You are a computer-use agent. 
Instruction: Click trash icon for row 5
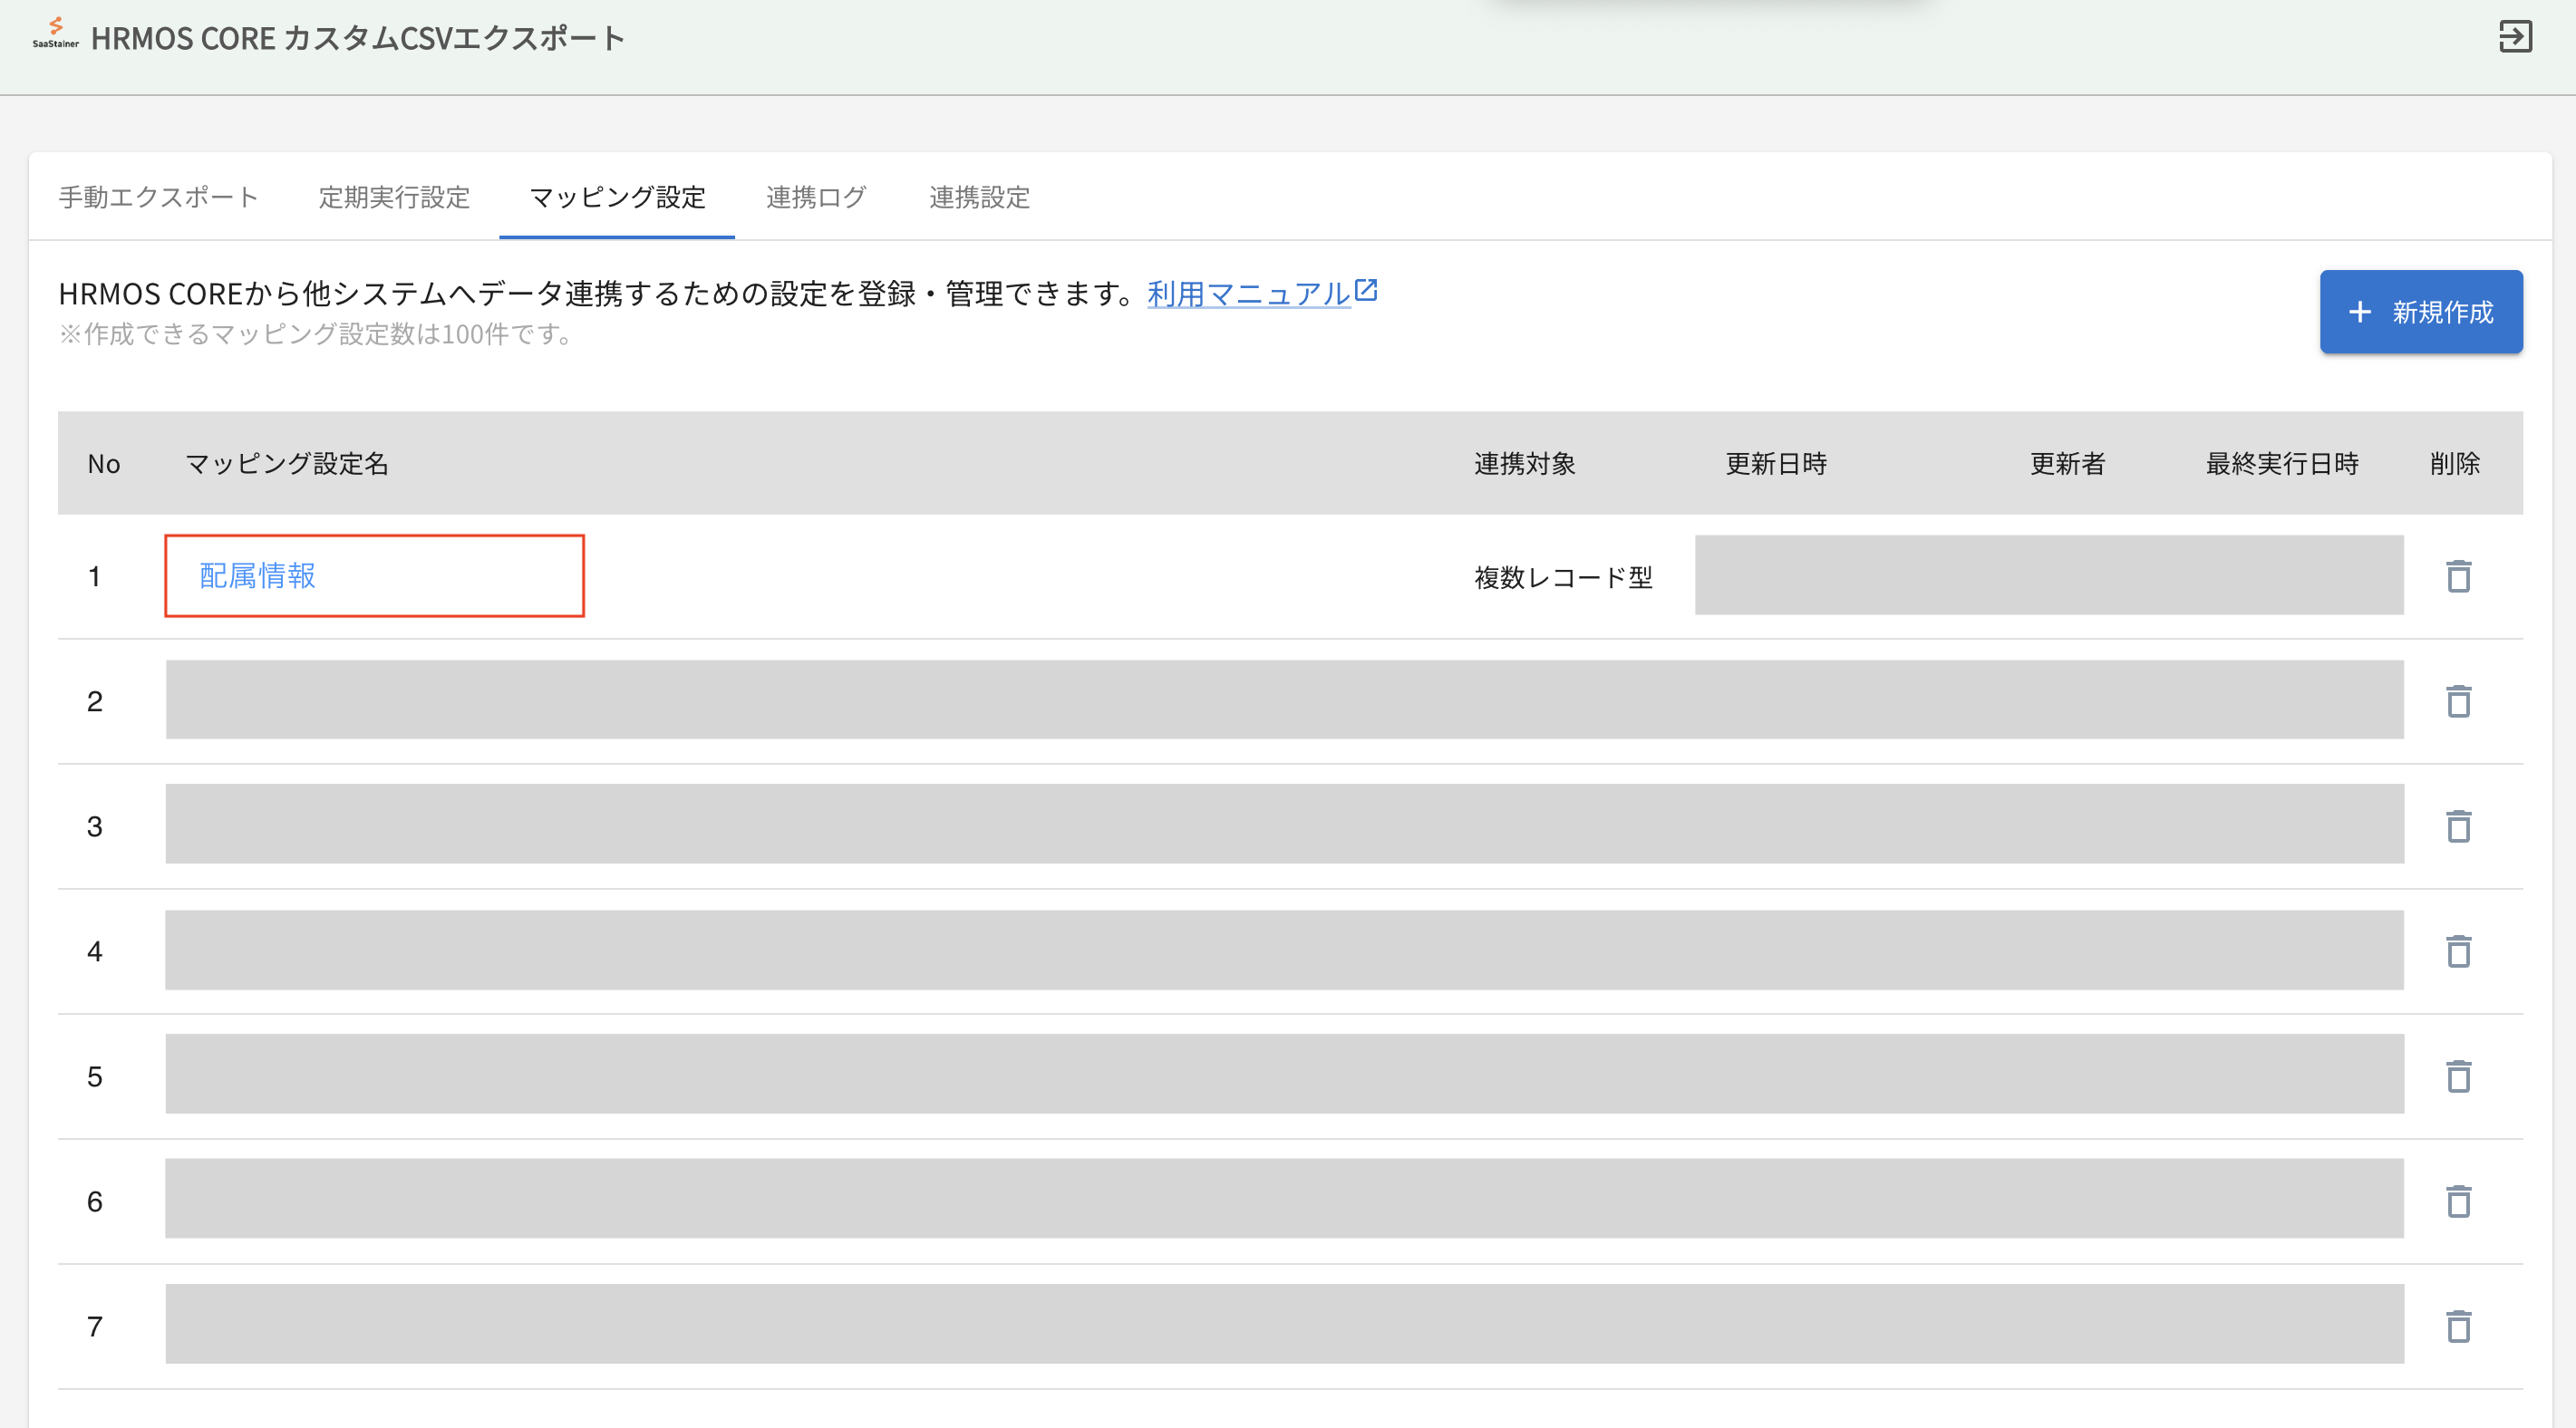[2458, 1076]
